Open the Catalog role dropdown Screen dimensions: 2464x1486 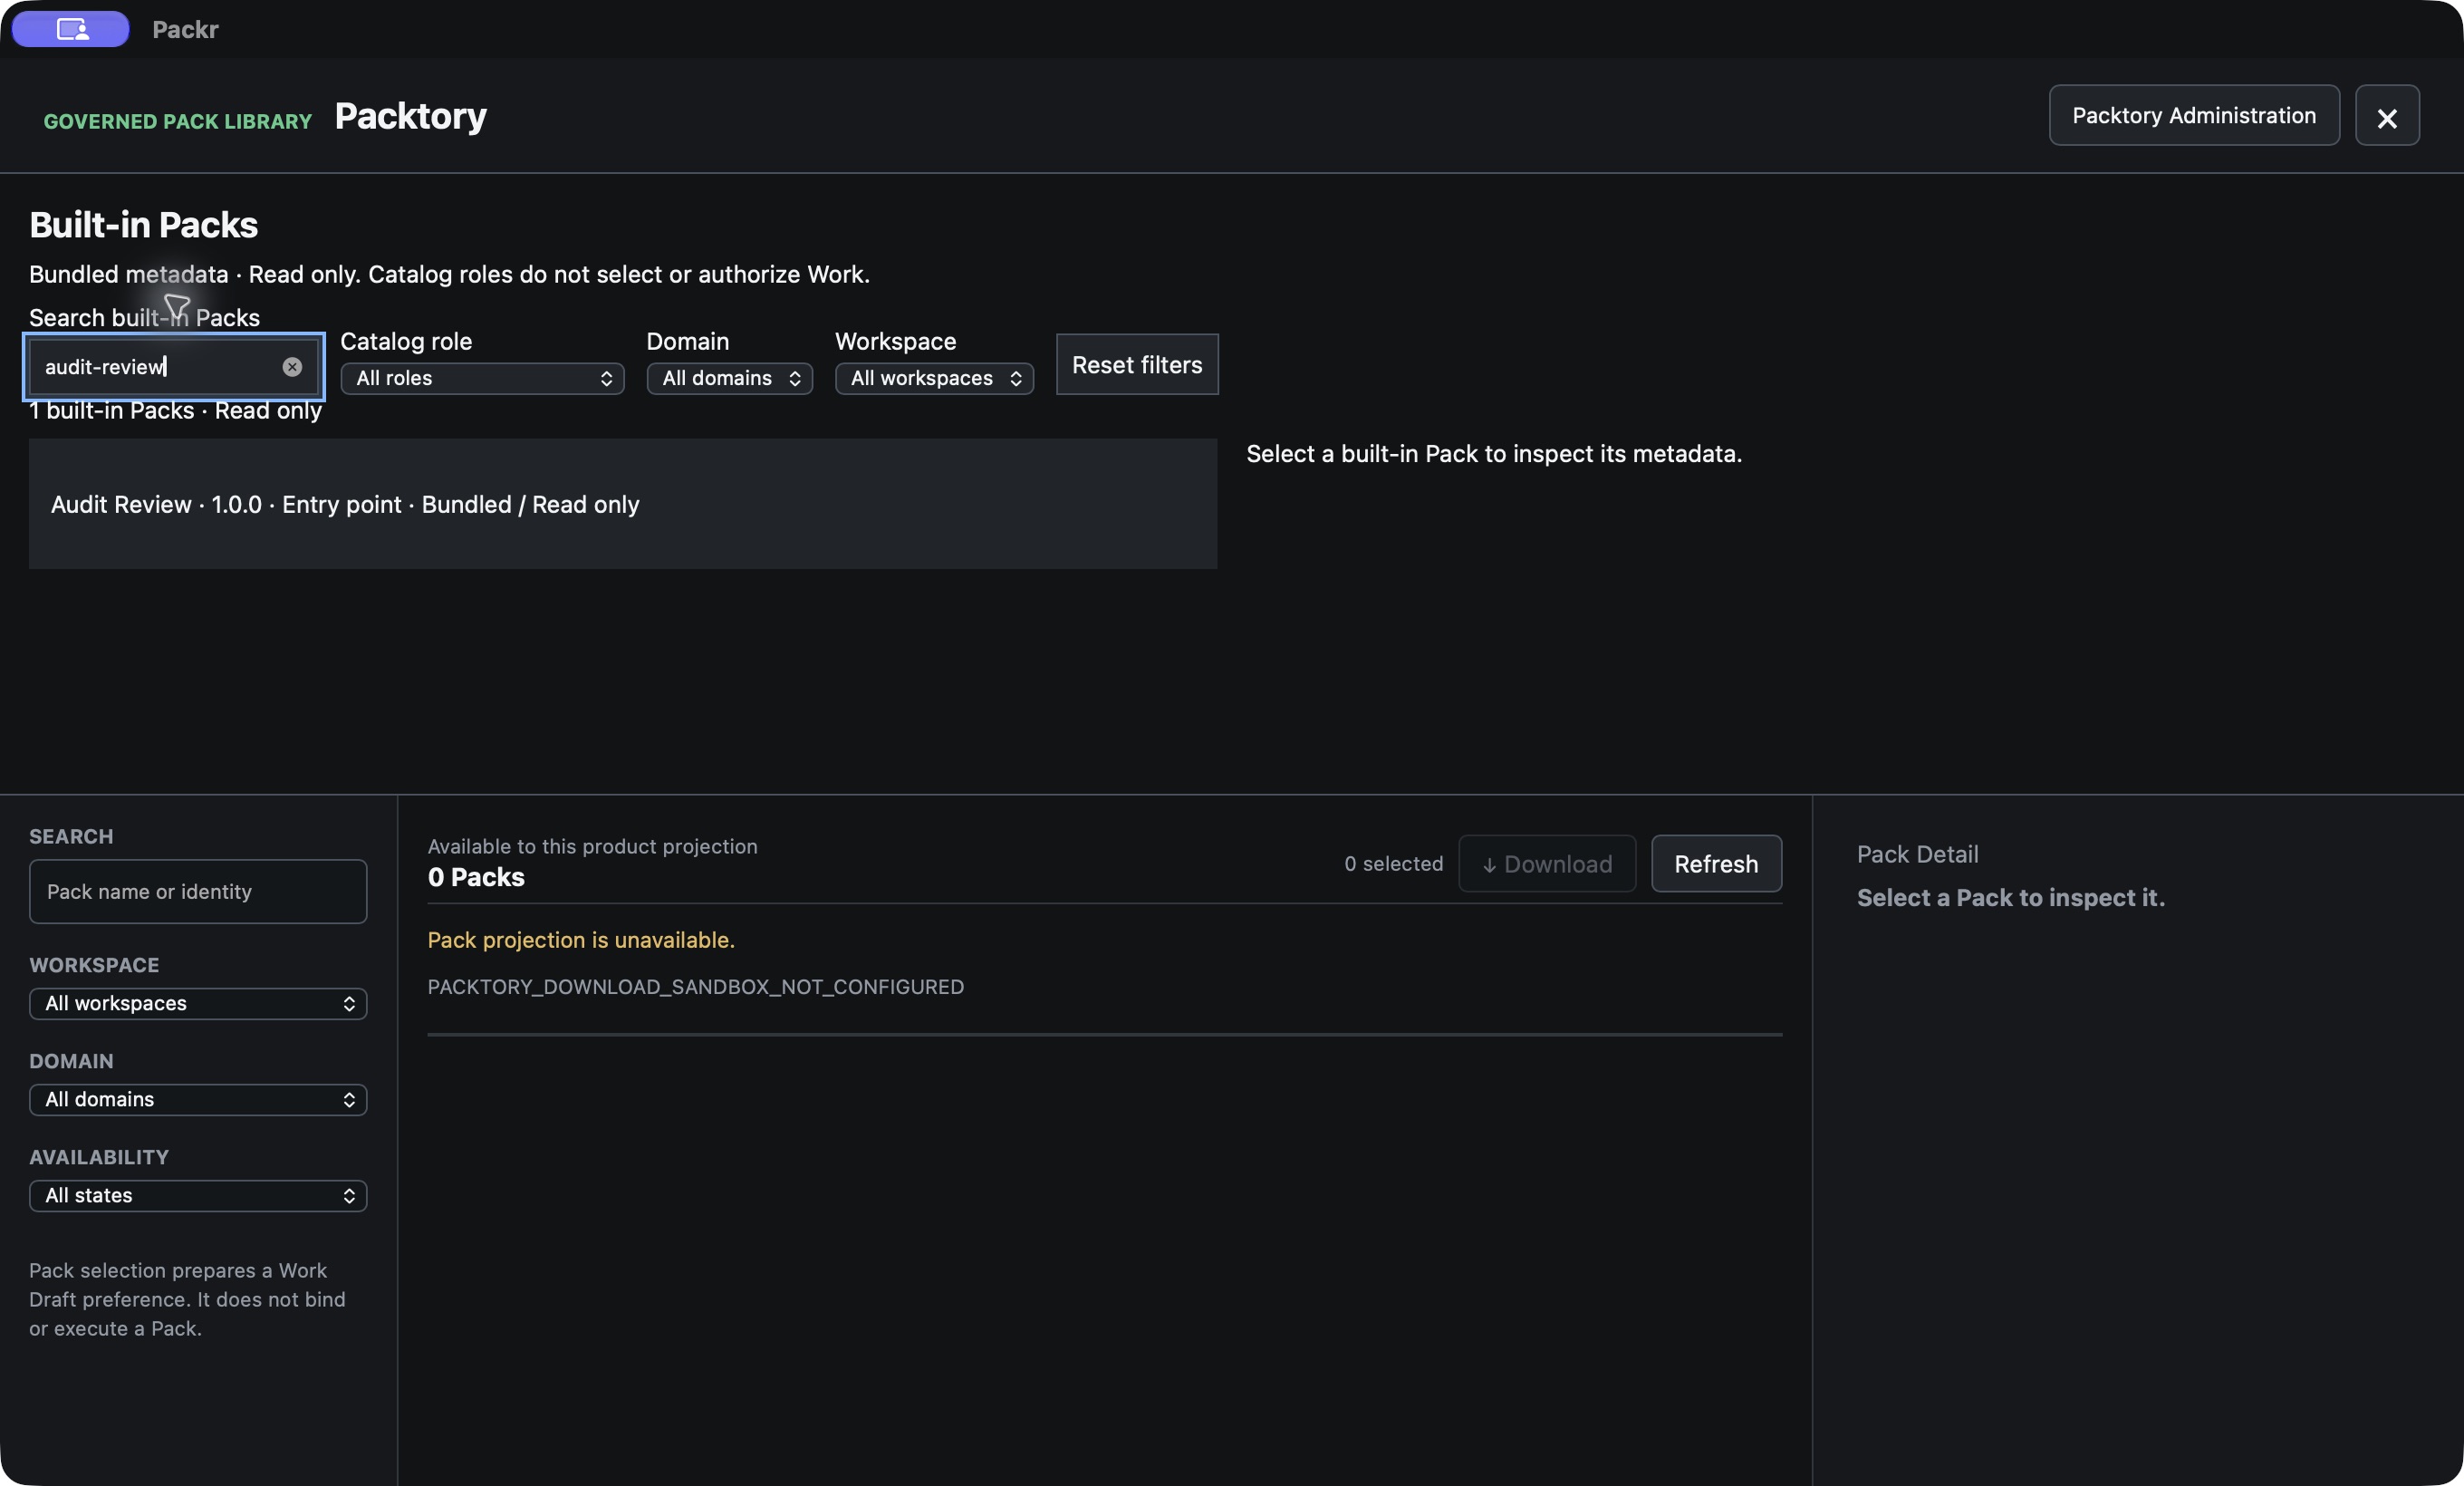[483, 379]
